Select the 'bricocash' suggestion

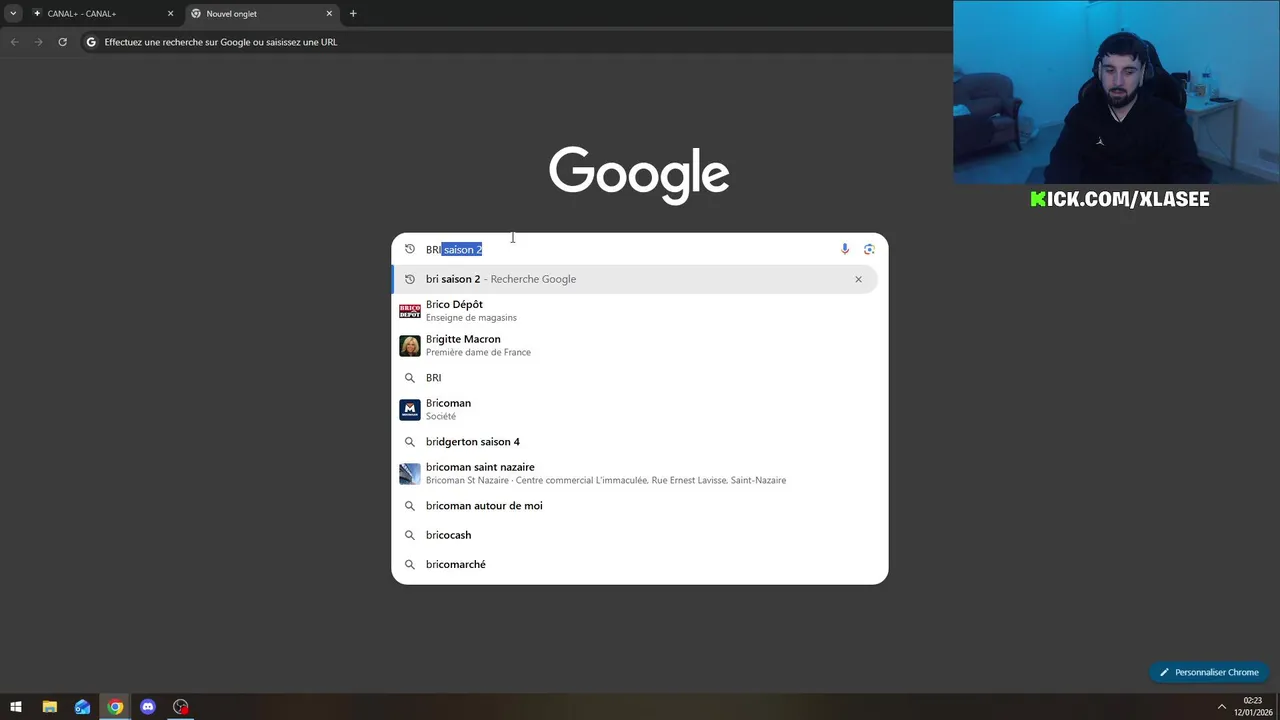(x=635, y=535)
